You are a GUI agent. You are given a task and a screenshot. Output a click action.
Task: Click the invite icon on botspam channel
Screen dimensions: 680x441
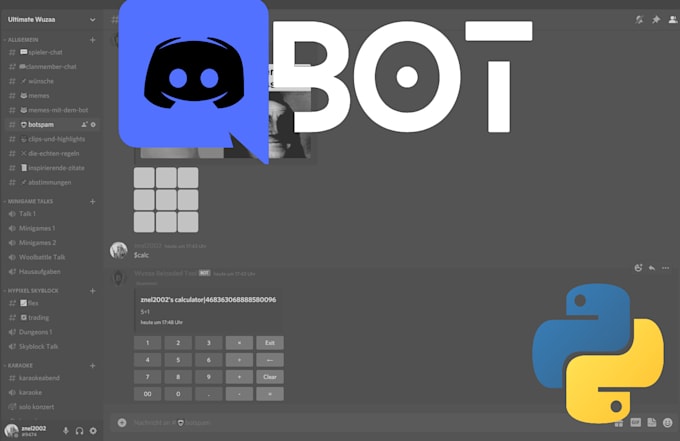tap(84, 124)
